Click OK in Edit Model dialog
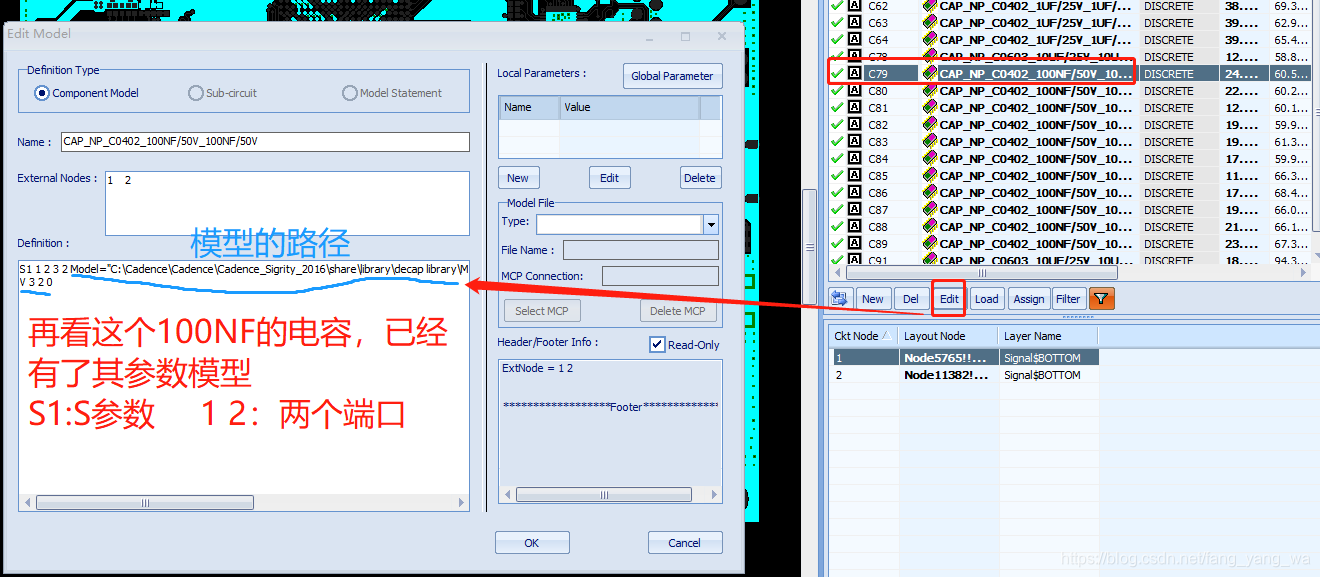The image size is (1320, 577). click(532, 543)
